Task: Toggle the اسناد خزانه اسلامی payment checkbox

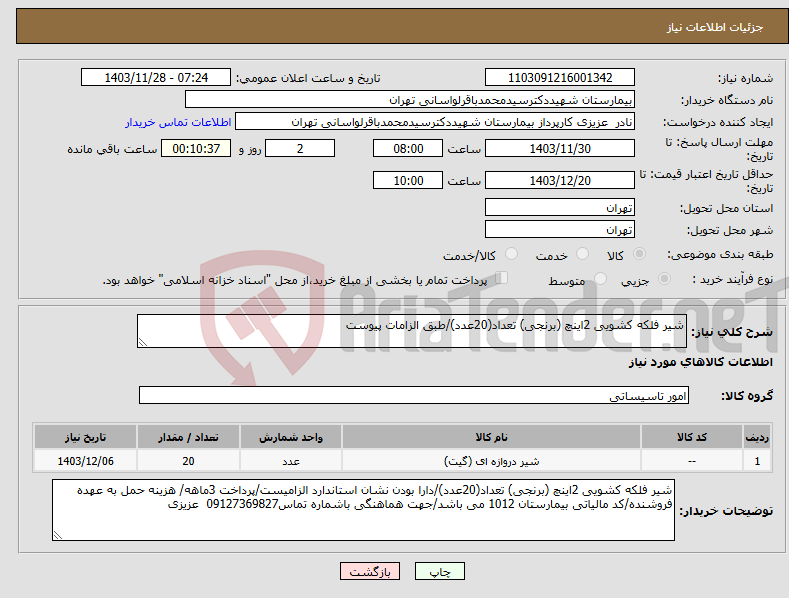Action: tap(501, 277)
